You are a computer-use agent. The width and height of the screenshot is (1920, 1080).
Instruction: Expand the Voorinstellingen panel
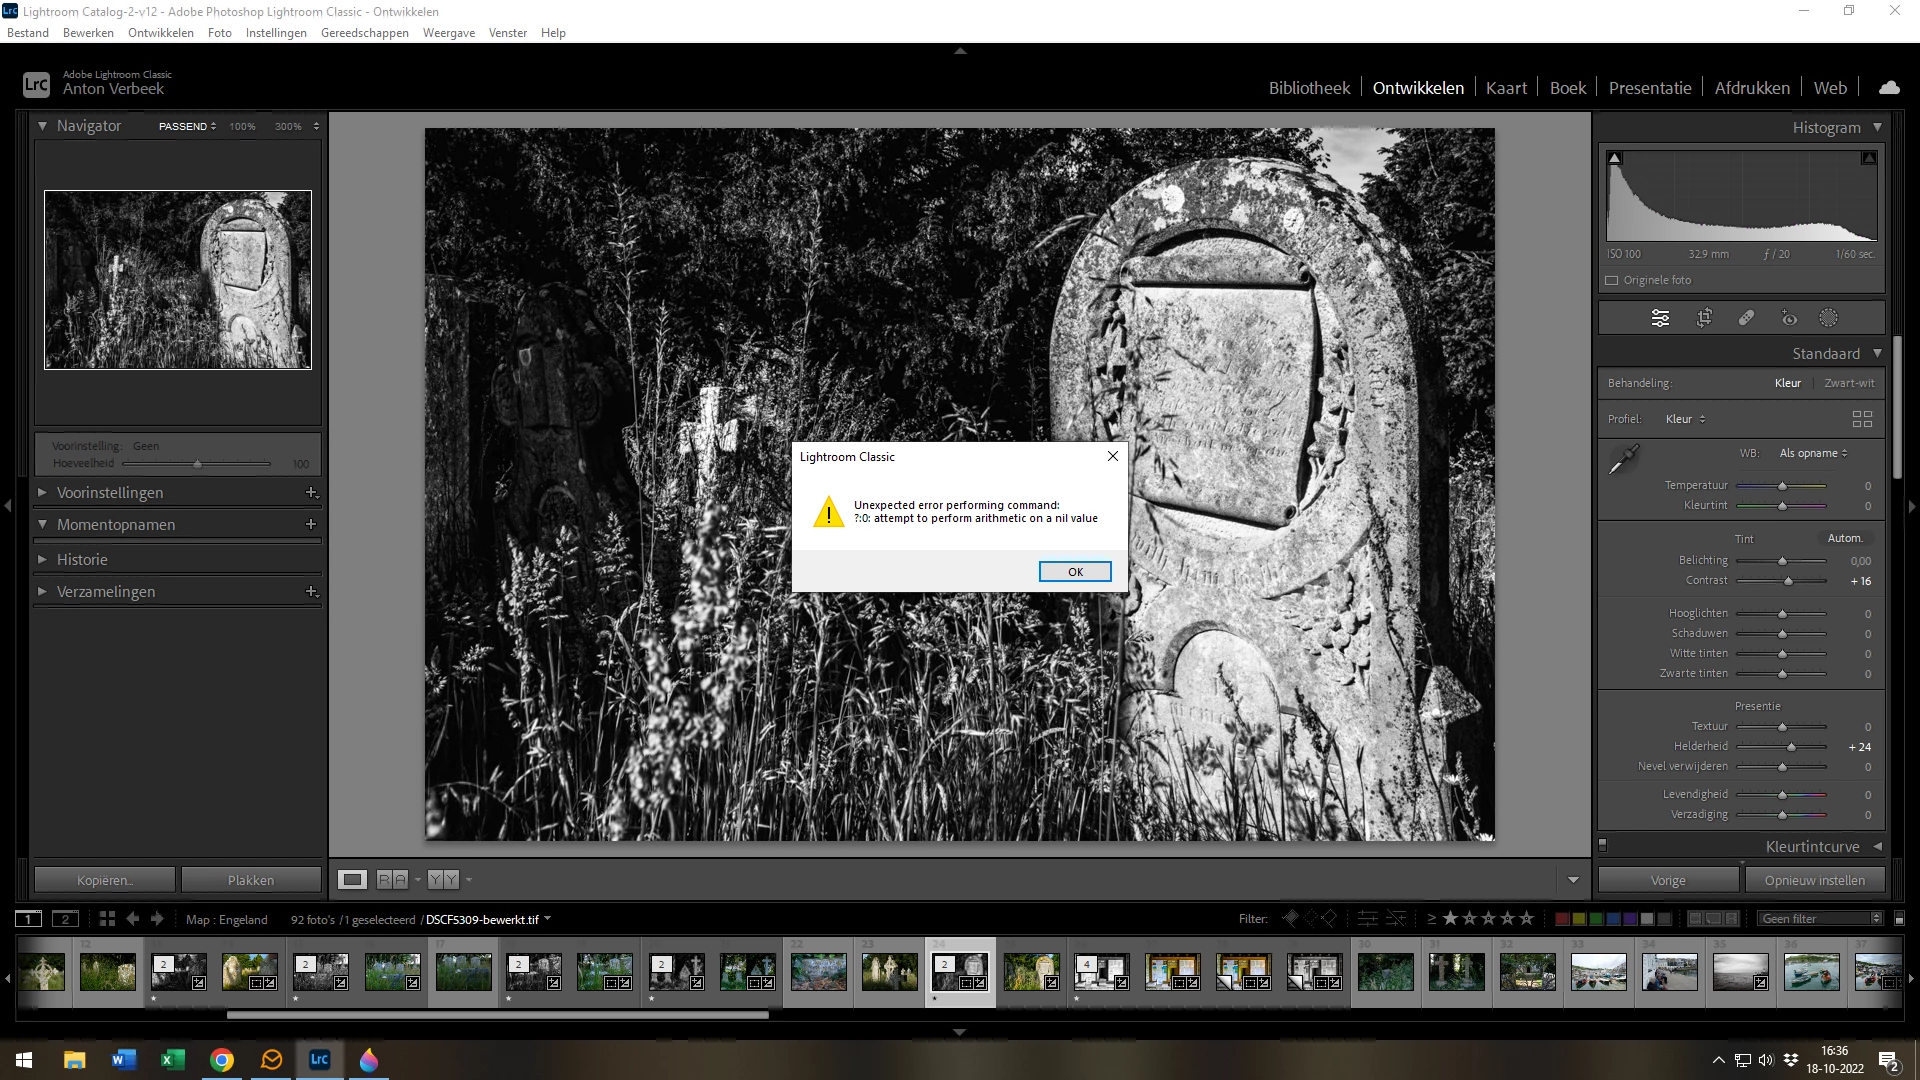click(110, 493)
